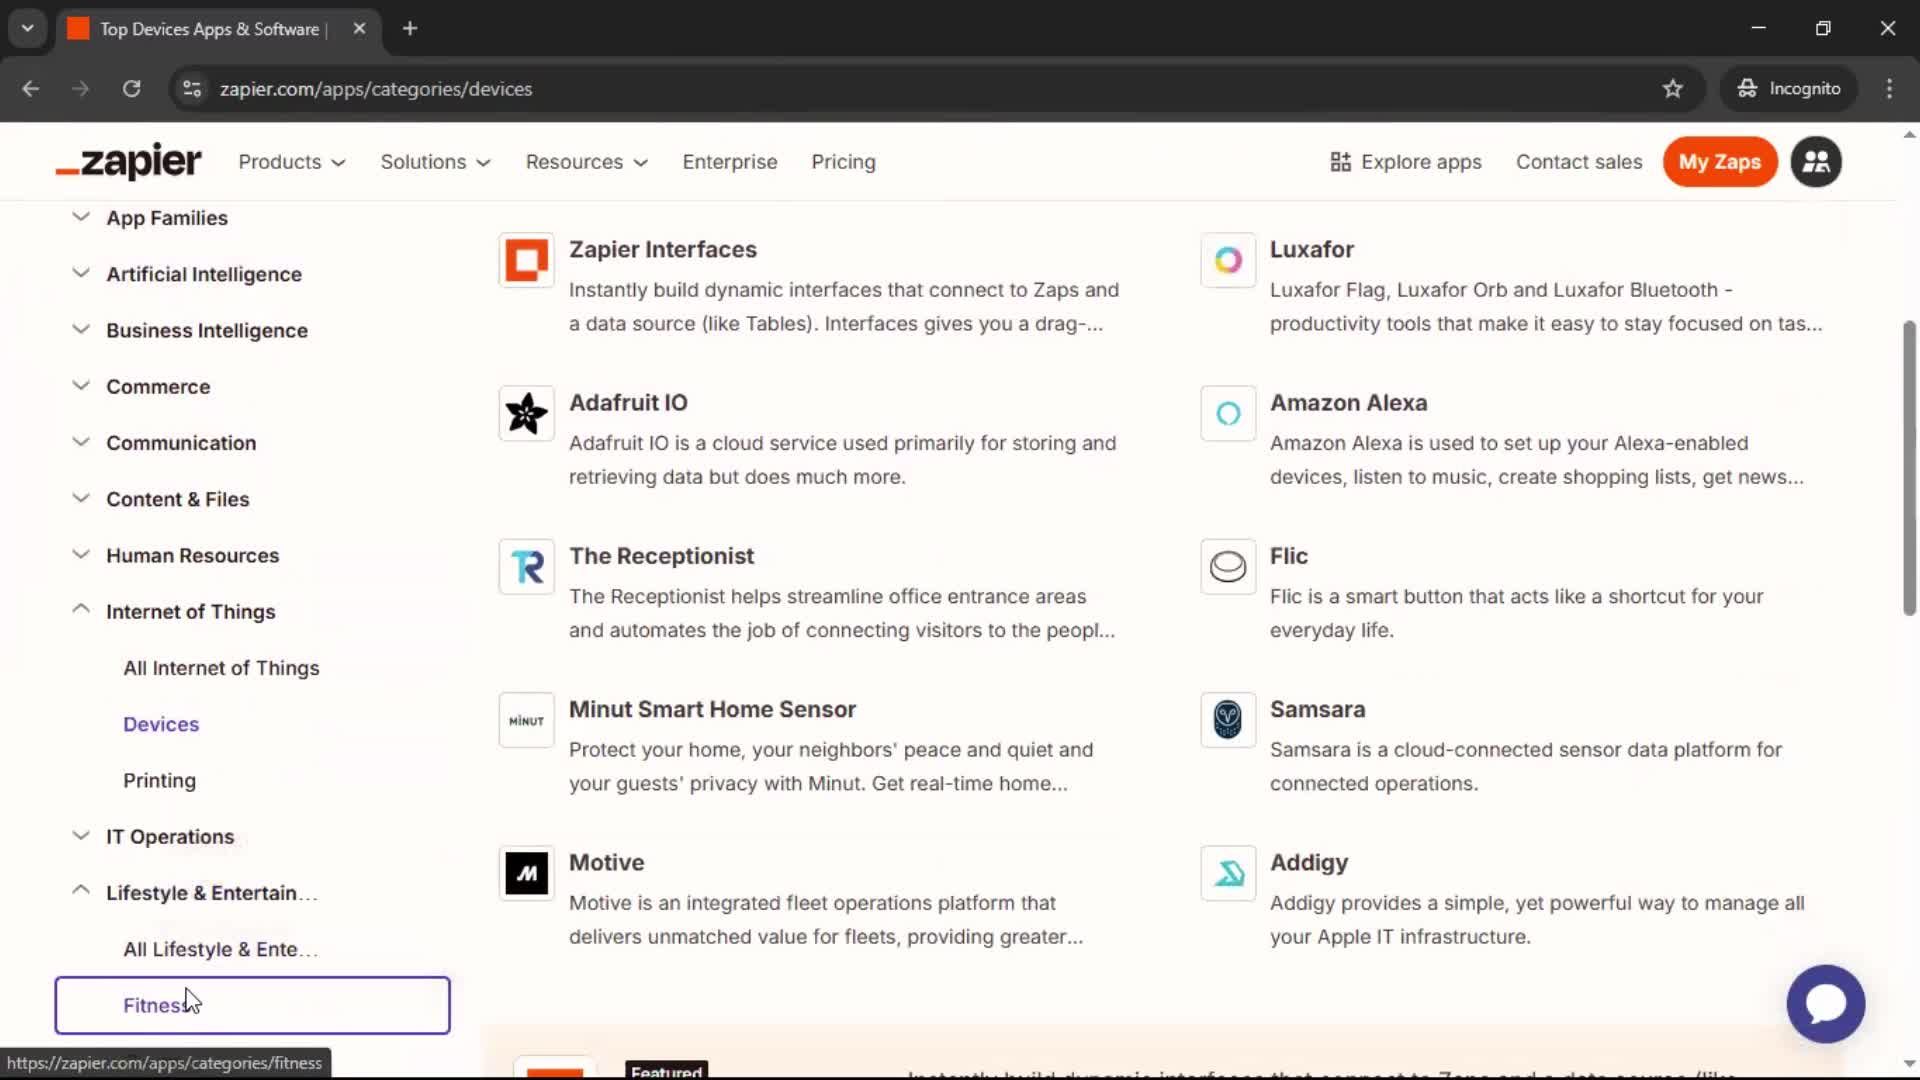Open tab search dropdown in title bar
1920x1080 pixels.
[28, 29]
